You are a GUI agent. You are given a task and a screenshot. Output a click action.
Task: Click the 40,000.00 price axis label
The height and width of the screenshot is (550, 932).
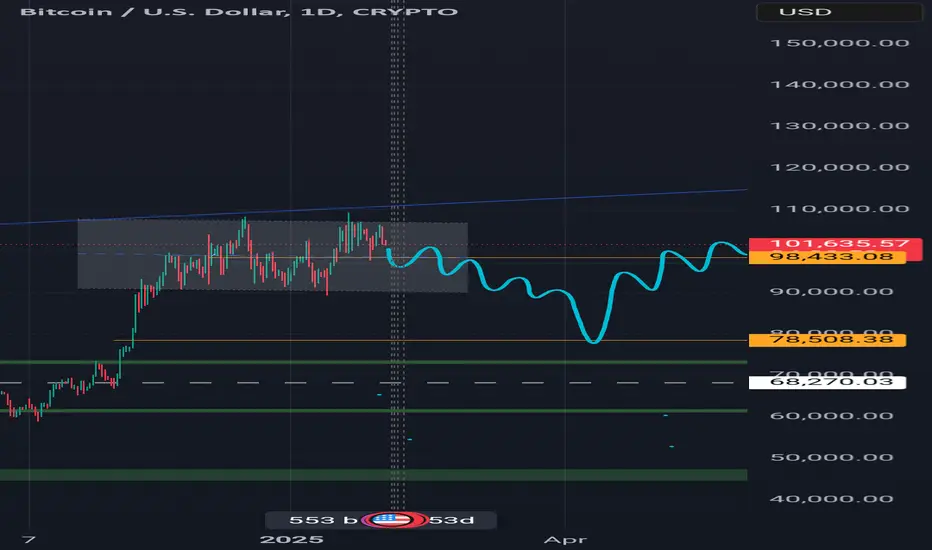pyautogui.click(x=832, y=499)
